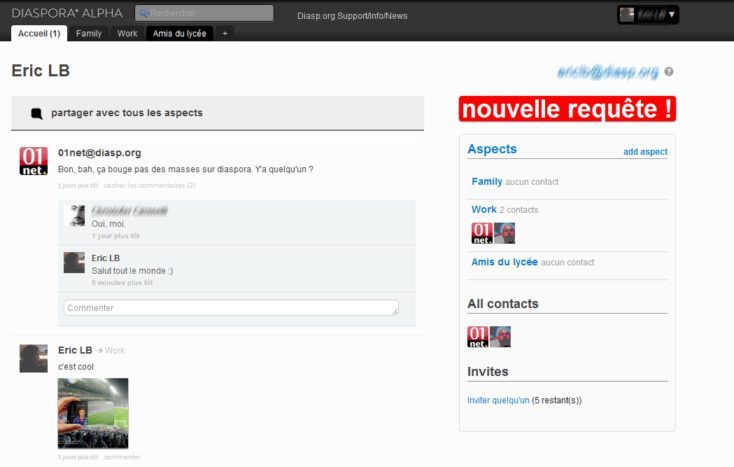
Task: Open 01net avatar under Work aspect
Action: [481, 233]
